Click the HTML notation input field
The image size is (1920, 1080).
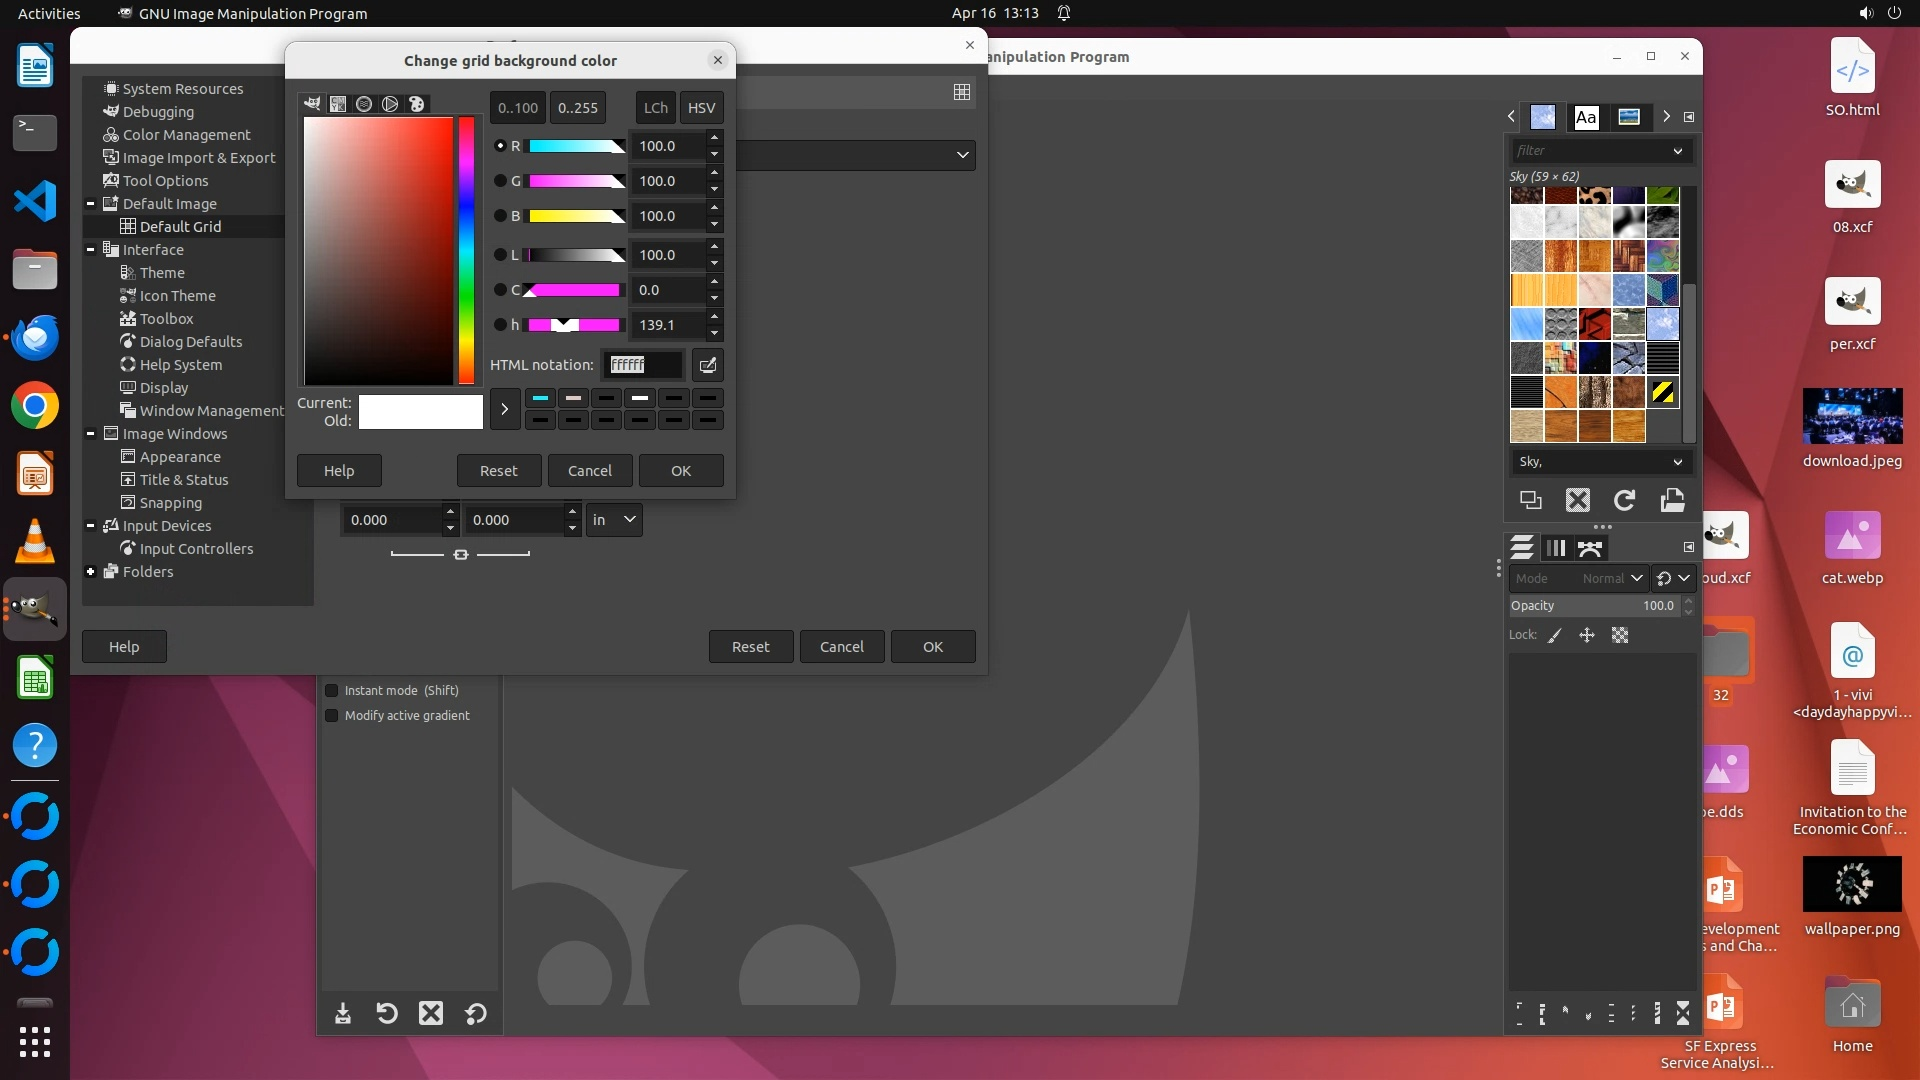pos(642,365)
